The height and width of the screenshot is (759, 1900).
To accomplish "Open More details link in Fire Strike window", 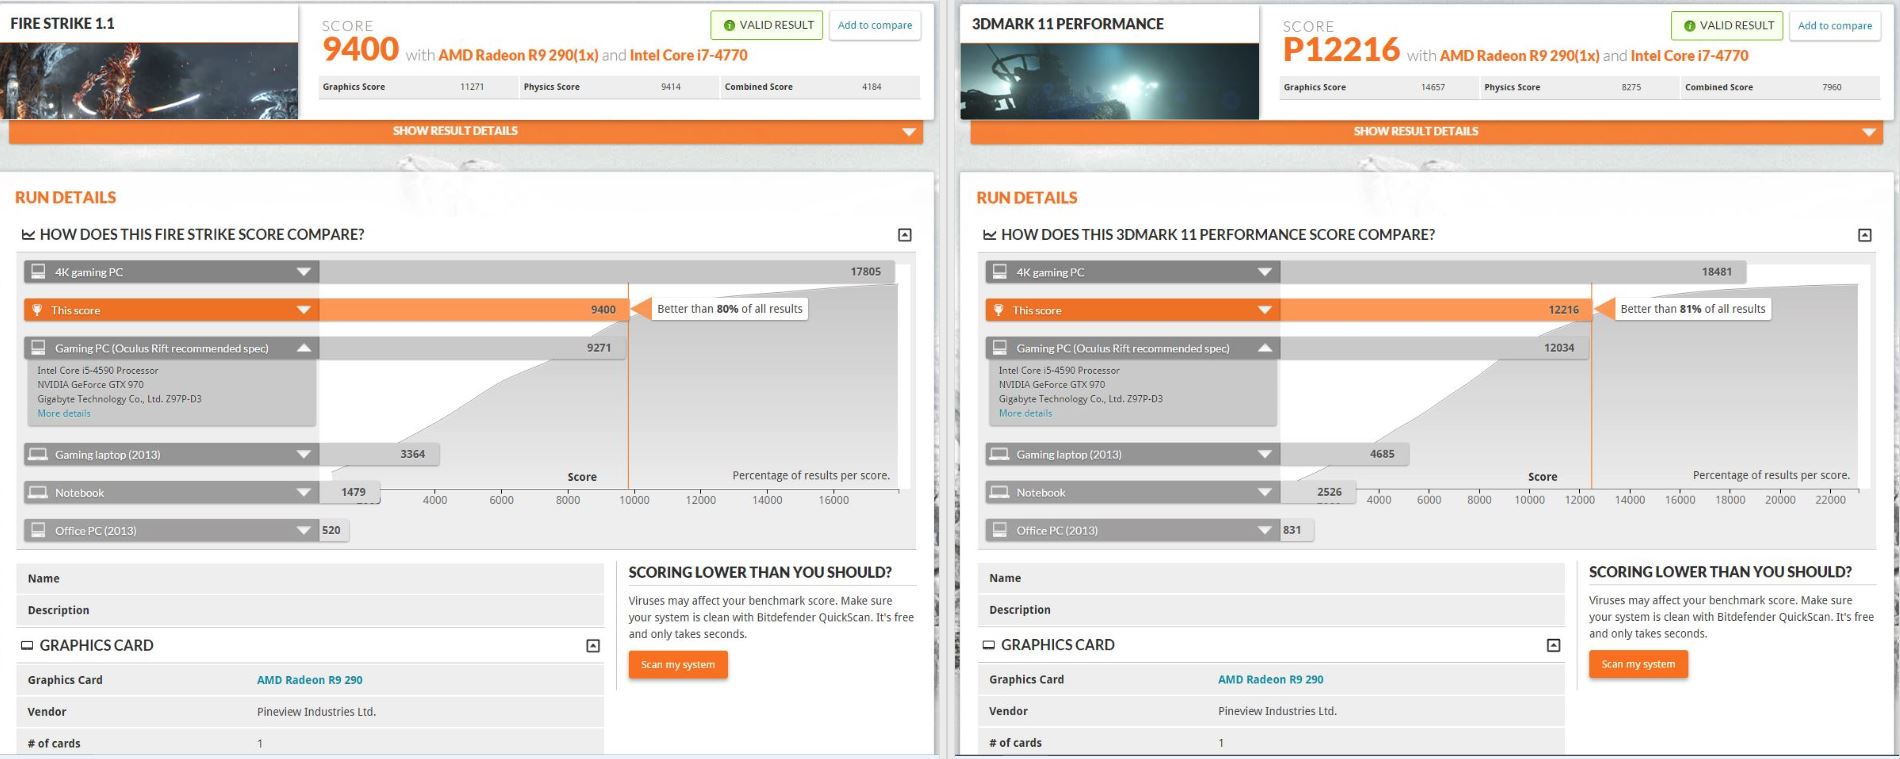I will (64, 413).
